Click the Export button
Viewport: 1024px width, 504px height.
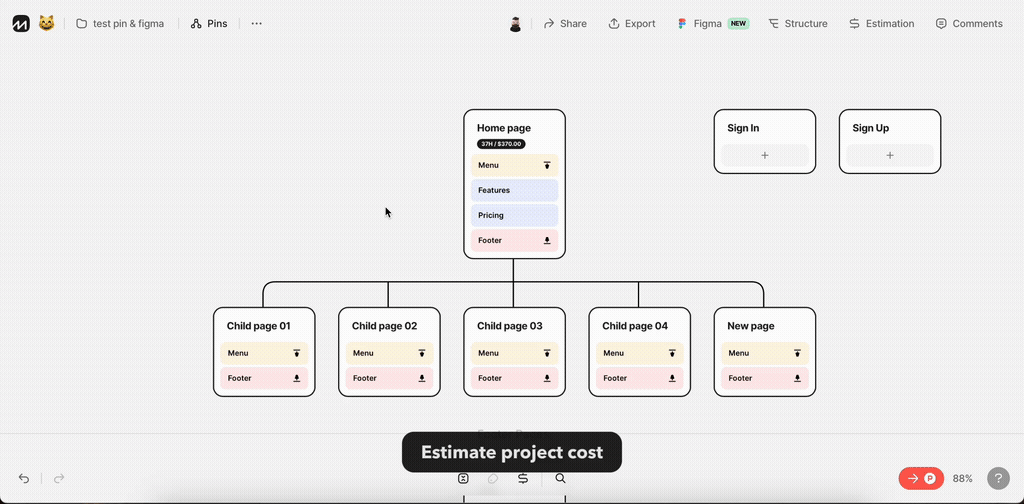tap(632, 24)
